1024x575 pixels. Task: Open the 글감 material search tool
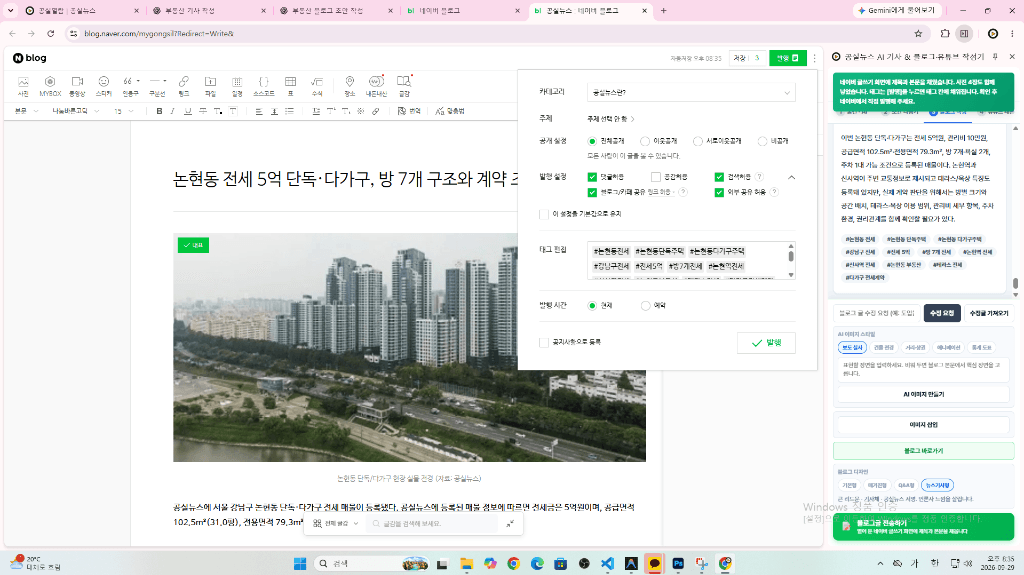[404, 86]
